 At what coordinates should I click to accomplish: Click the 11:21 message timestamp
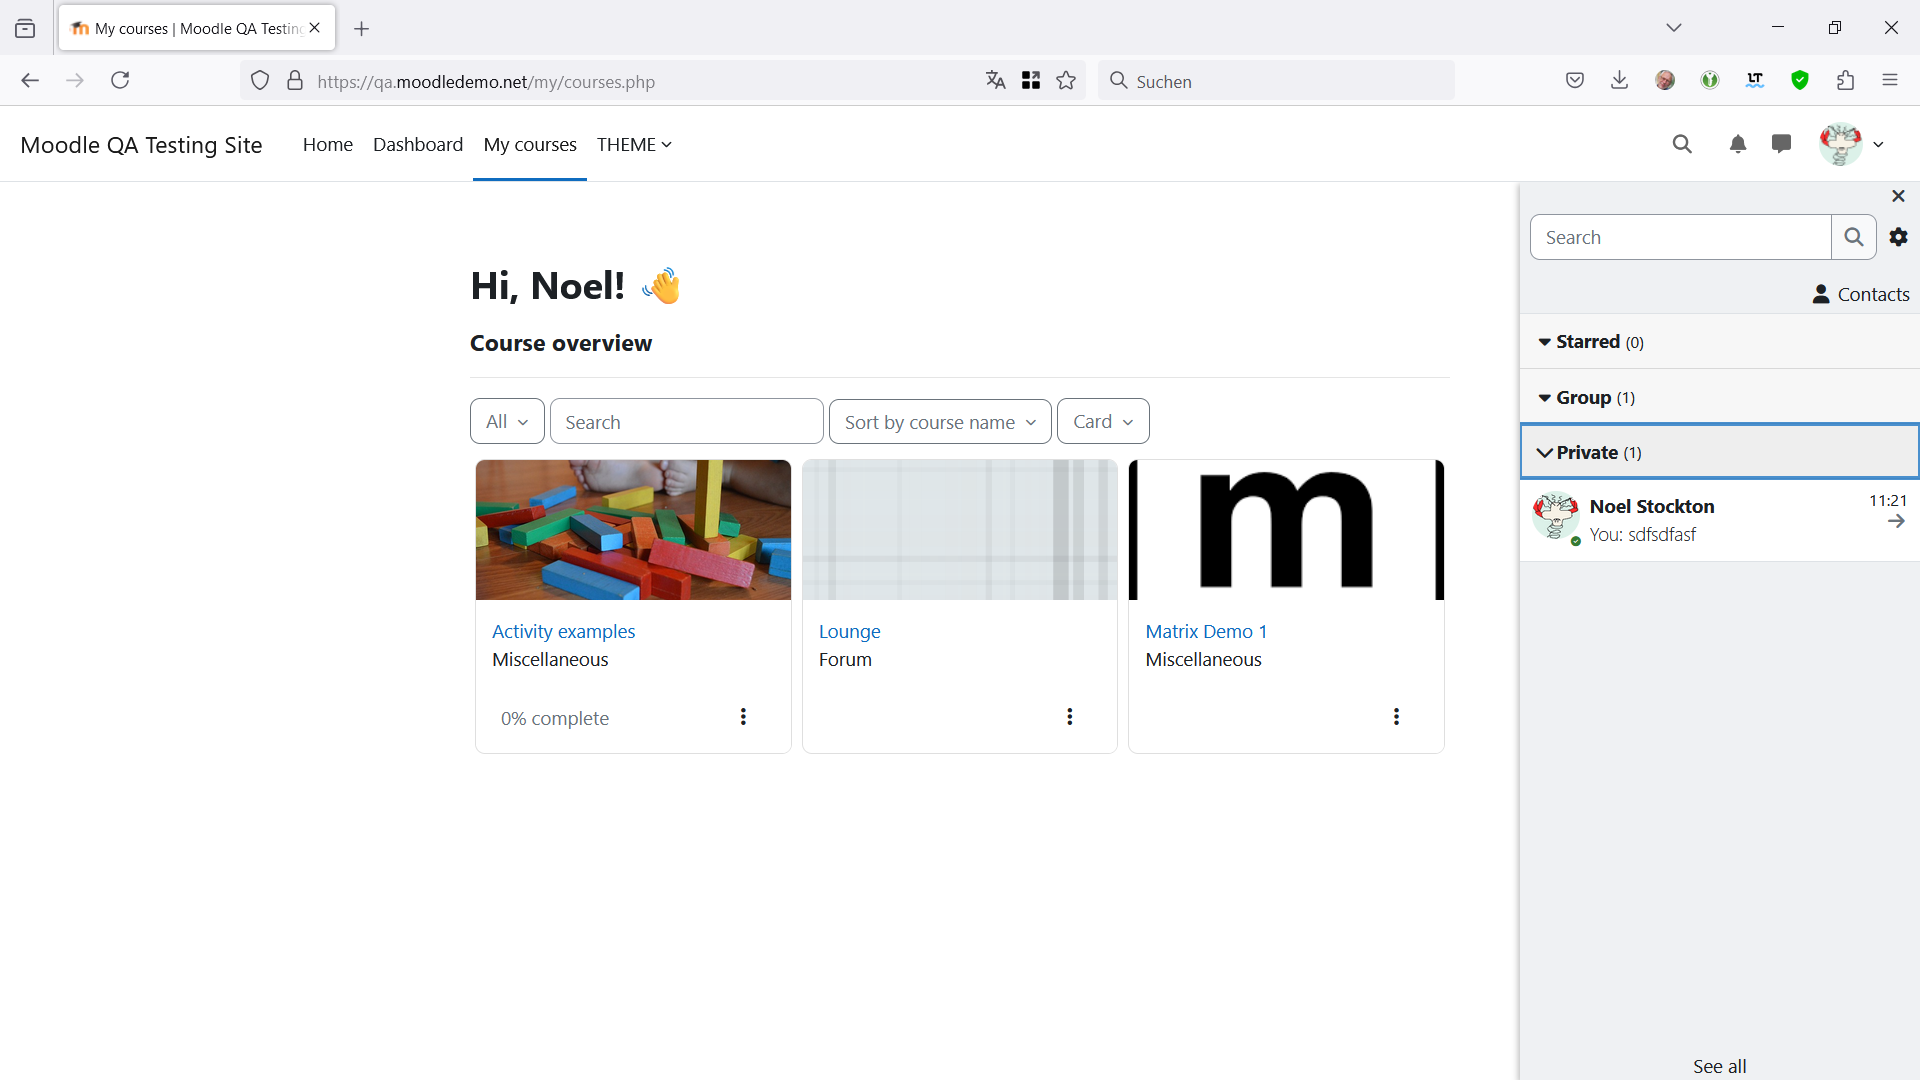pyautogui.click(x=1887, y=500)
